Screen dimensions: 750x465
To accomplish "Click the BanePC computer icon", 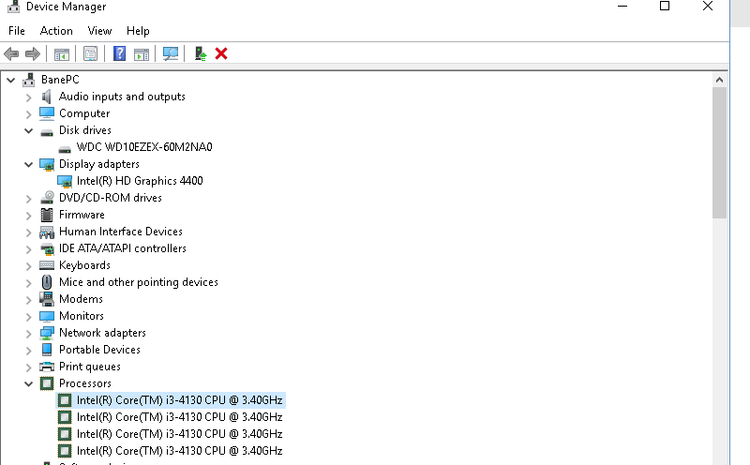I will (29, 80).
